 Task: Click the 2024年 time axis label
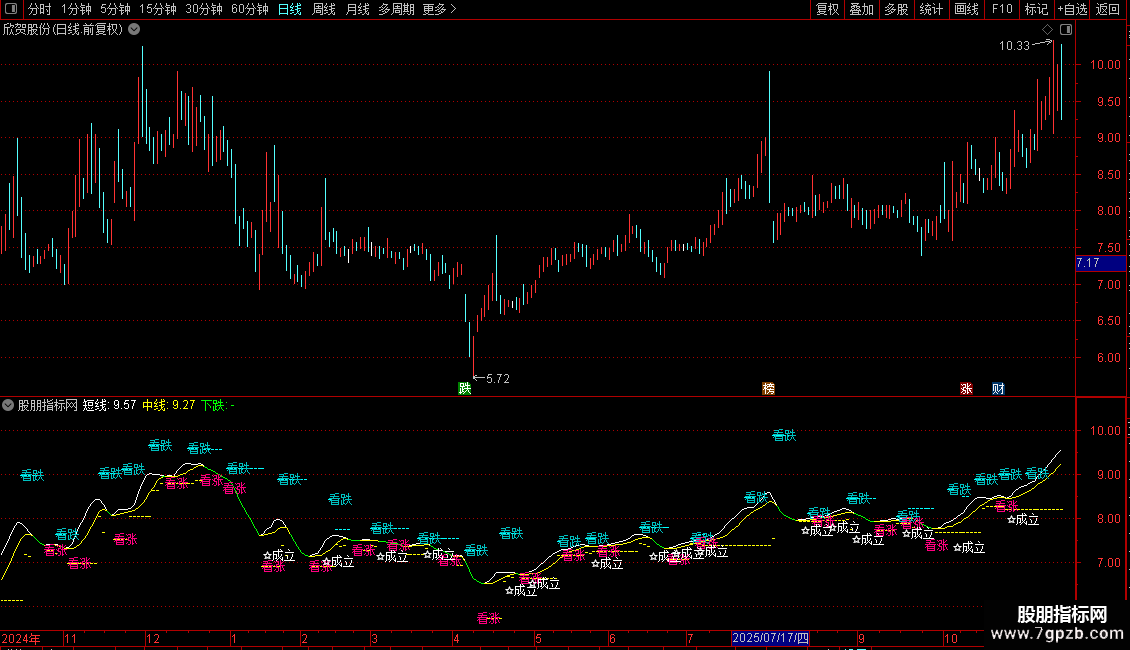[x=21, y=638]
